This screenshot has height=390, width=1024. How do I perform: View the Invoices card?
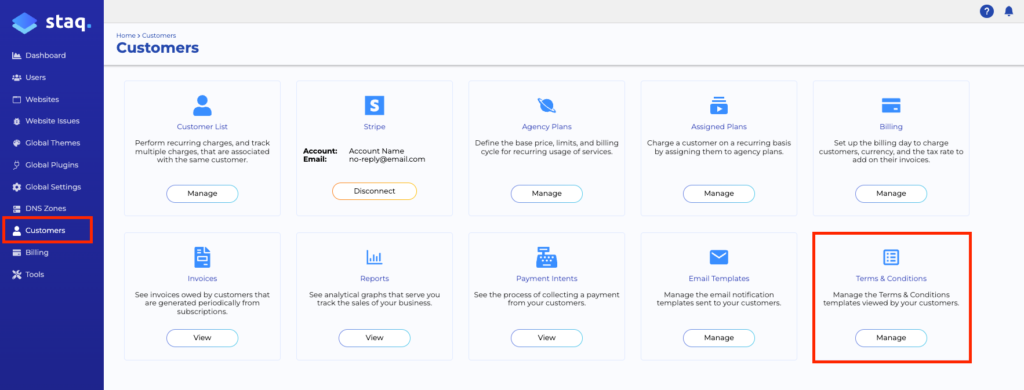pyautogui.click(x=202, y=338)
